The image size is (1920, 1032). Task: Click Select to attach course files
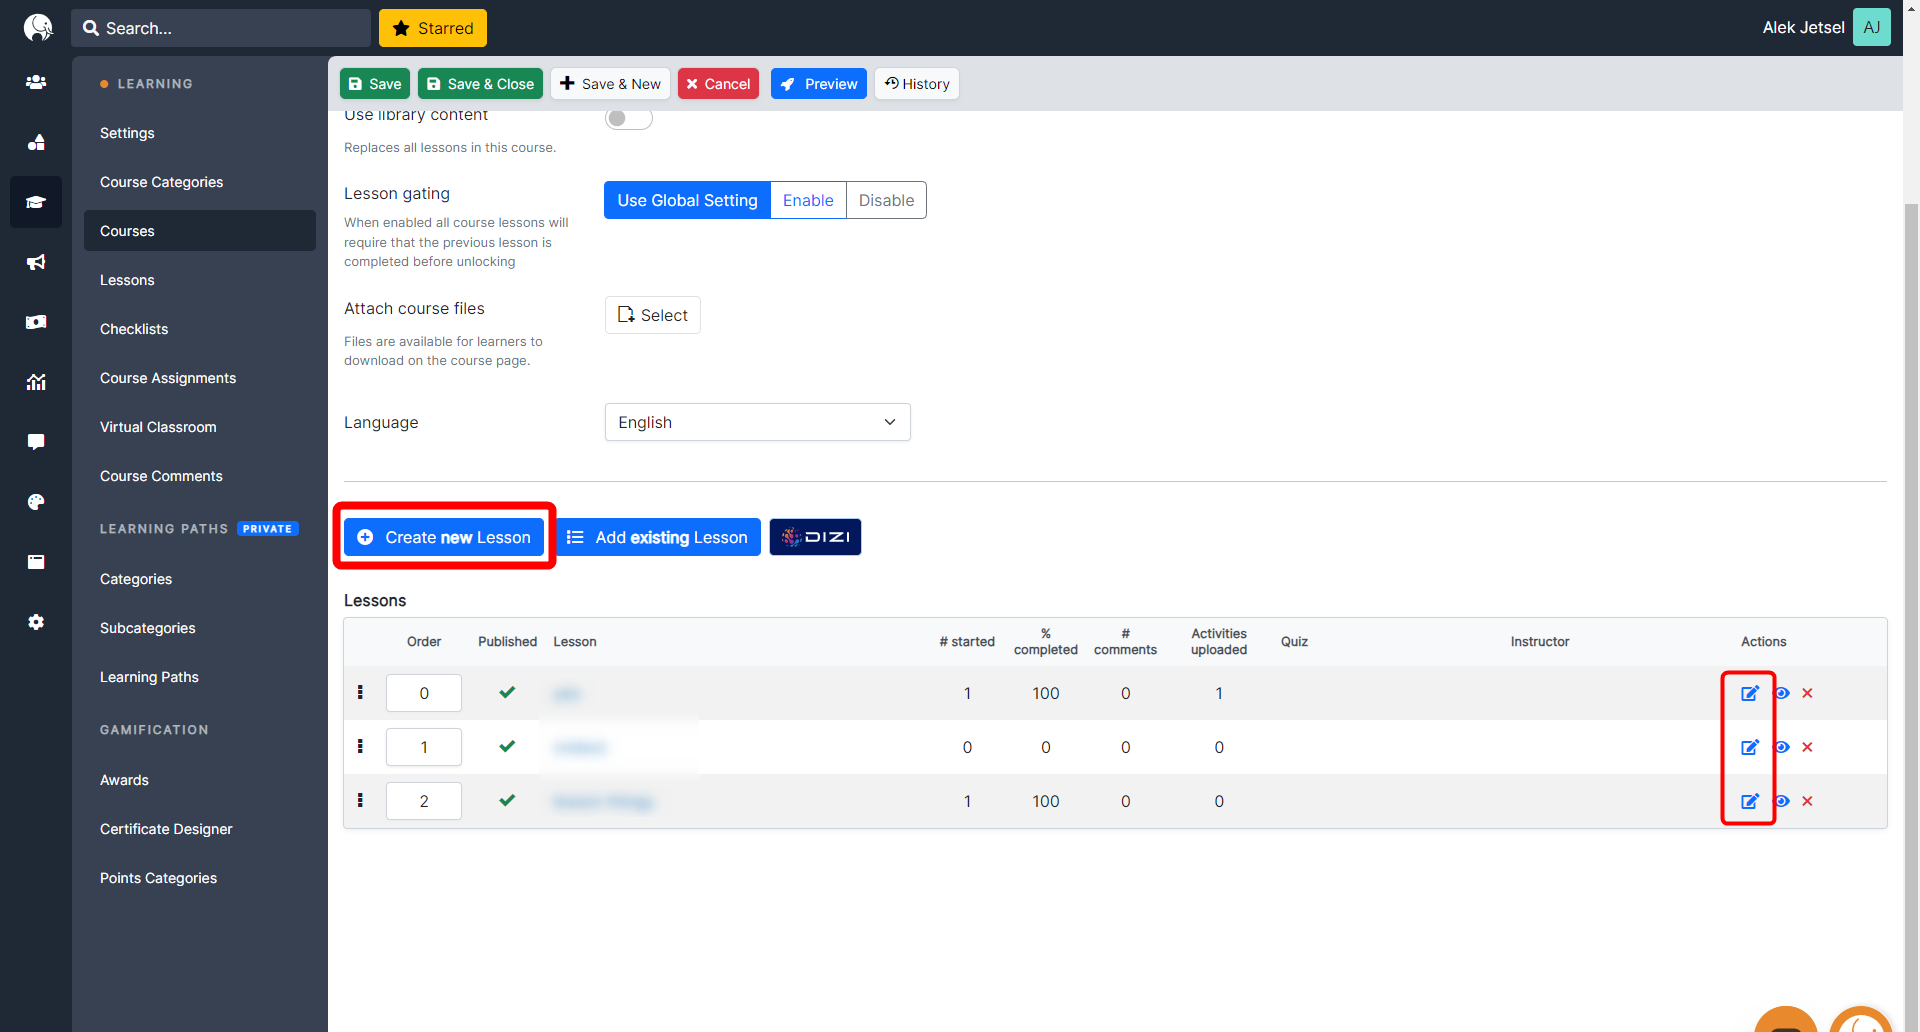click(652, 315)
